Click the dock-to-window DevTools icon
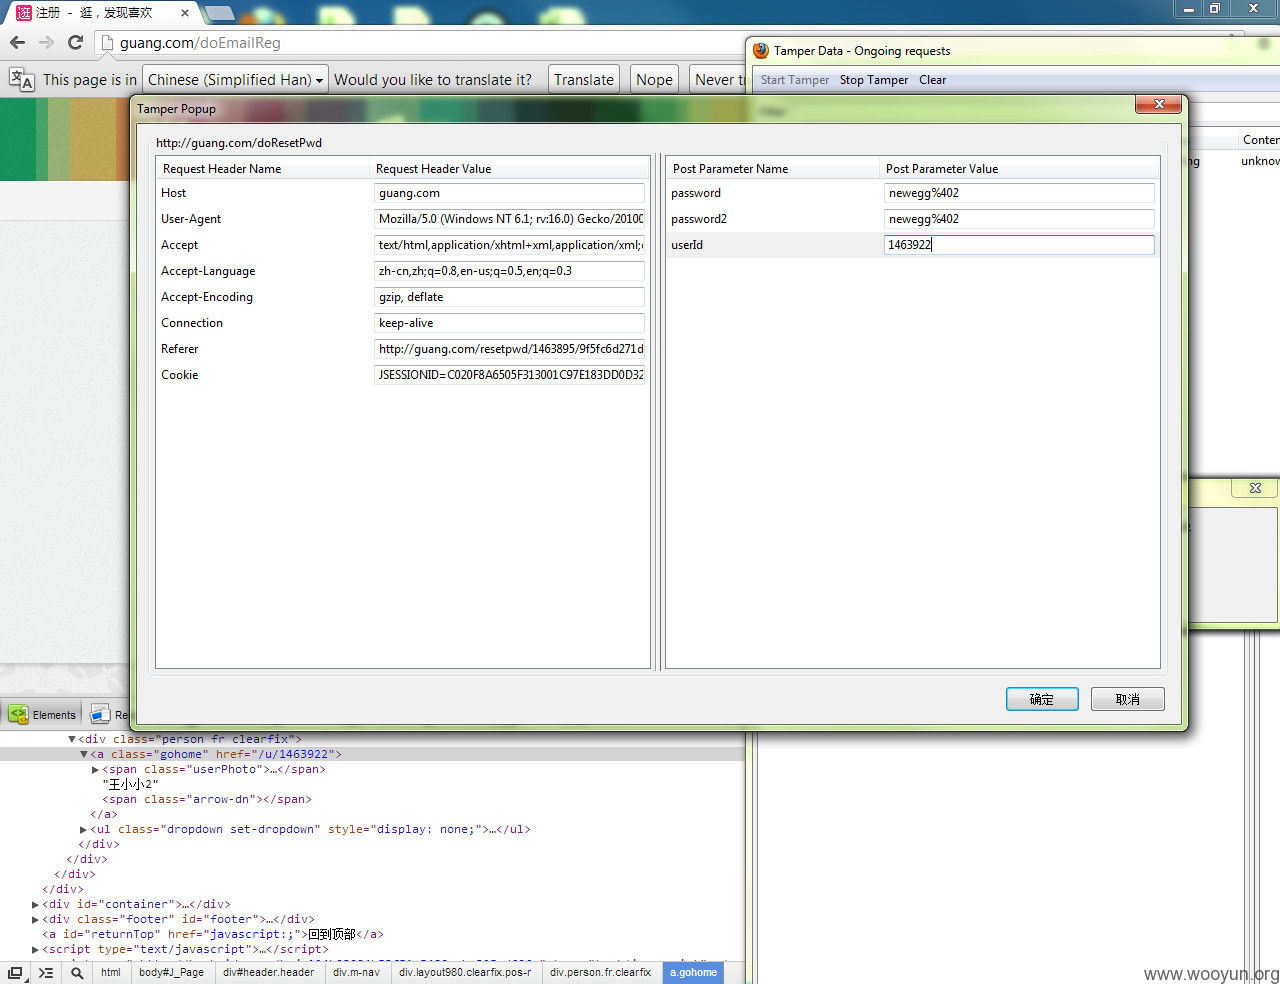Image resolution: width=1280 pixels, height=984 pixels. point(15,972)
